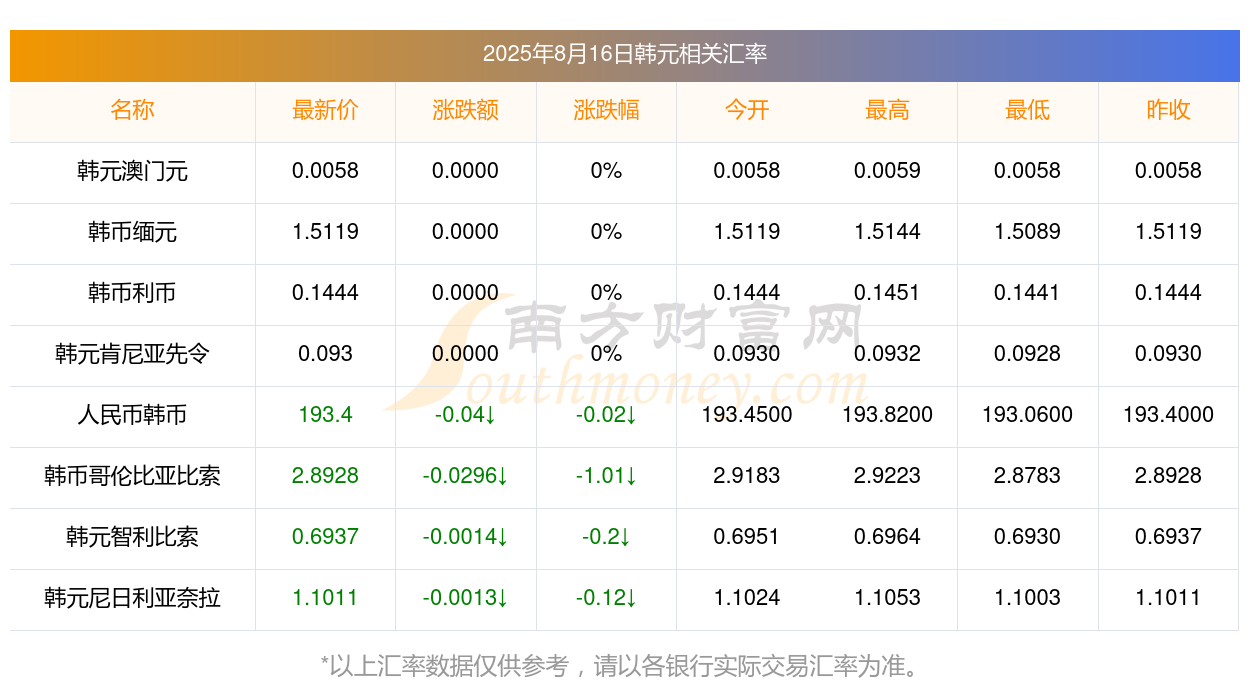Click the 韩元尼日利亚奈拉 row name
Screen dimensions: 1250x698
[x=132, y=598]
